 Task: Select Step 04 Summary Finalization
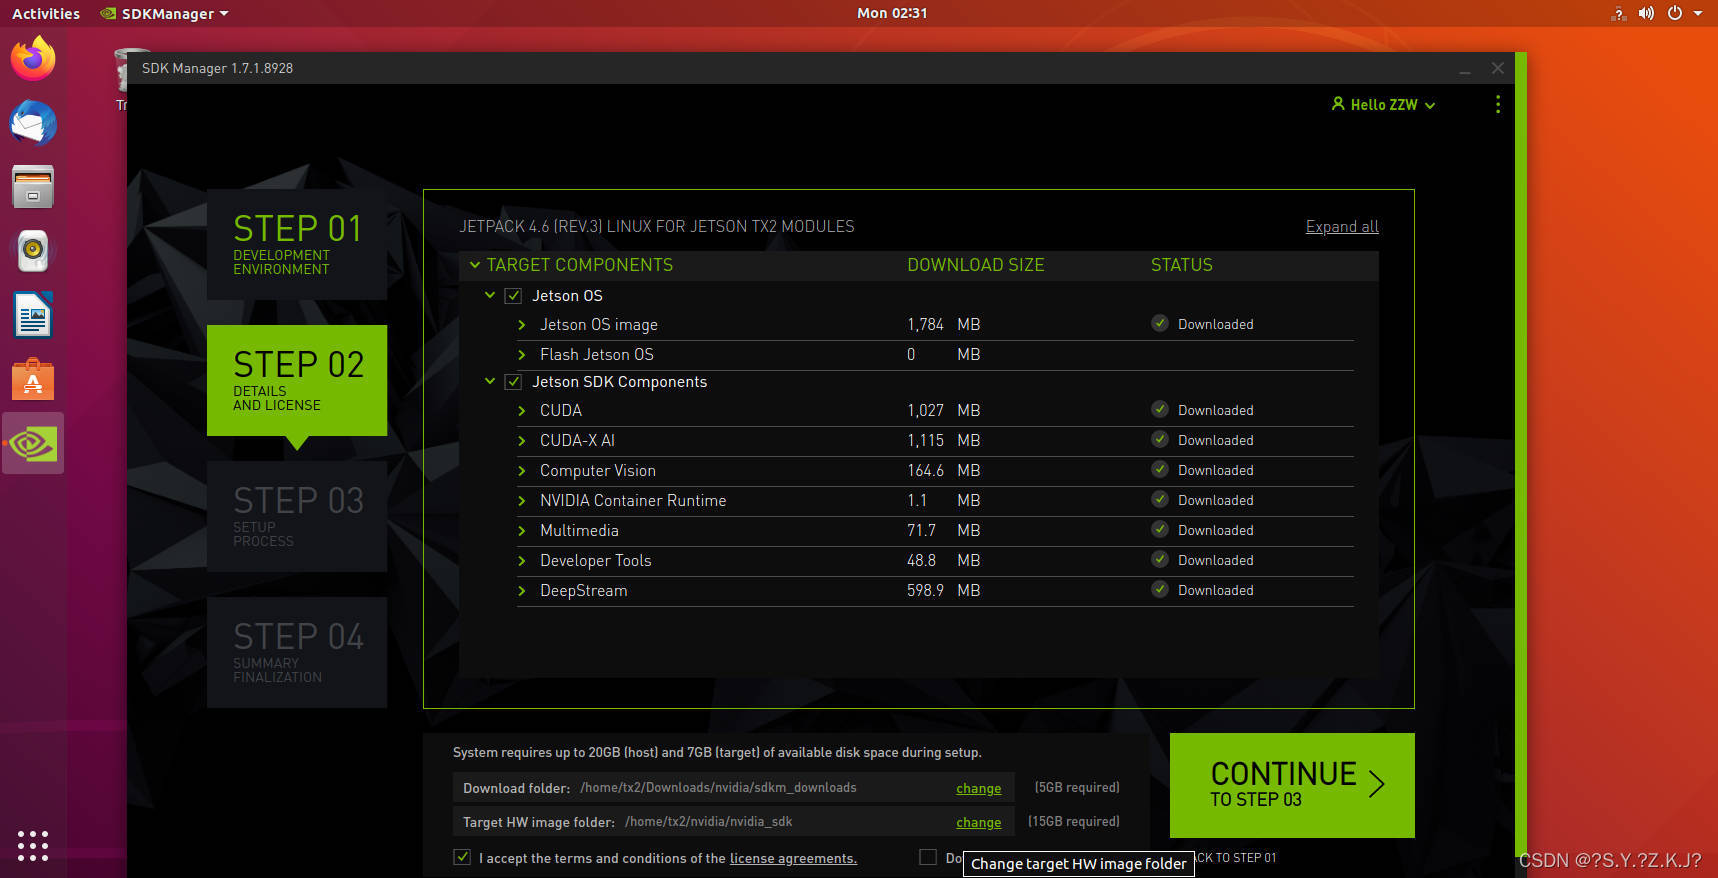pos(297,652)
